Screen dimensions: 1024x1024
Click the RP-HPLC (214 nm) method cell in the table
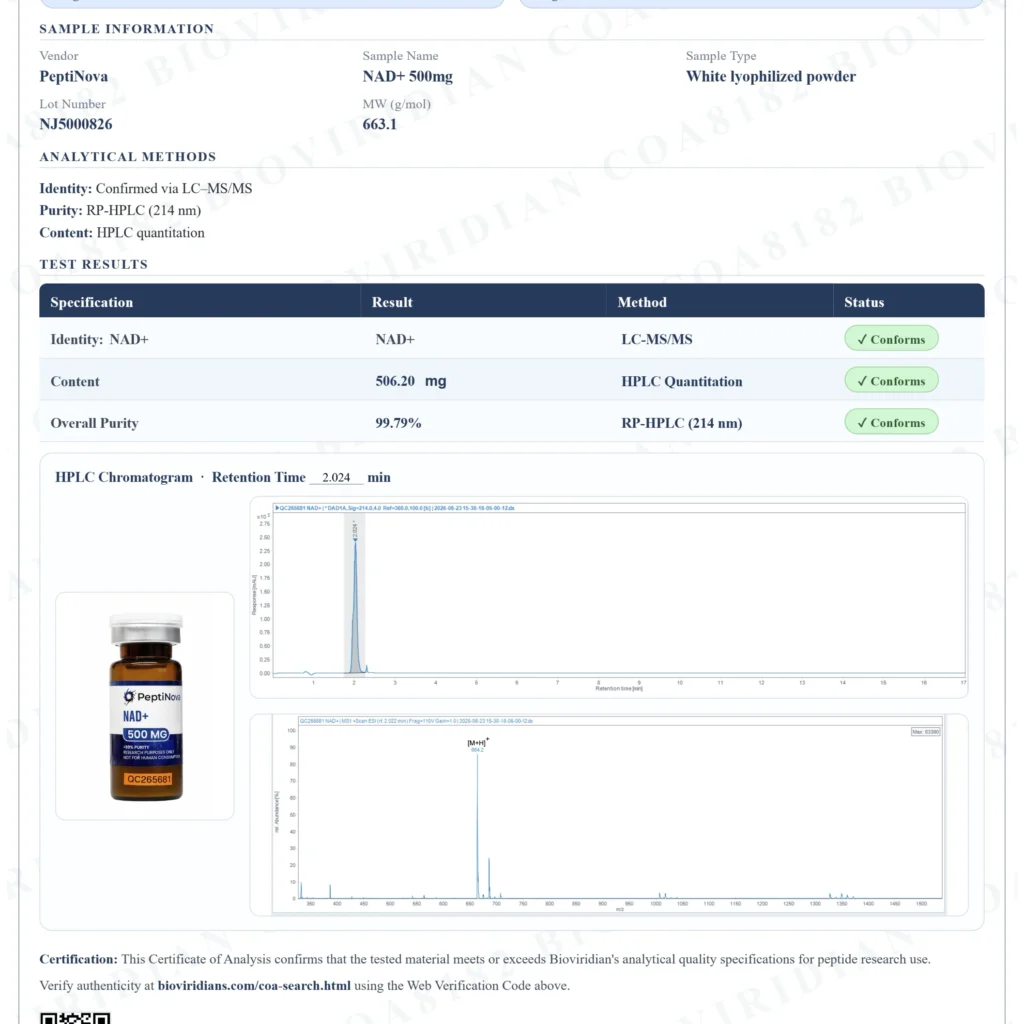pyautogui.click(x=682, y=423)
